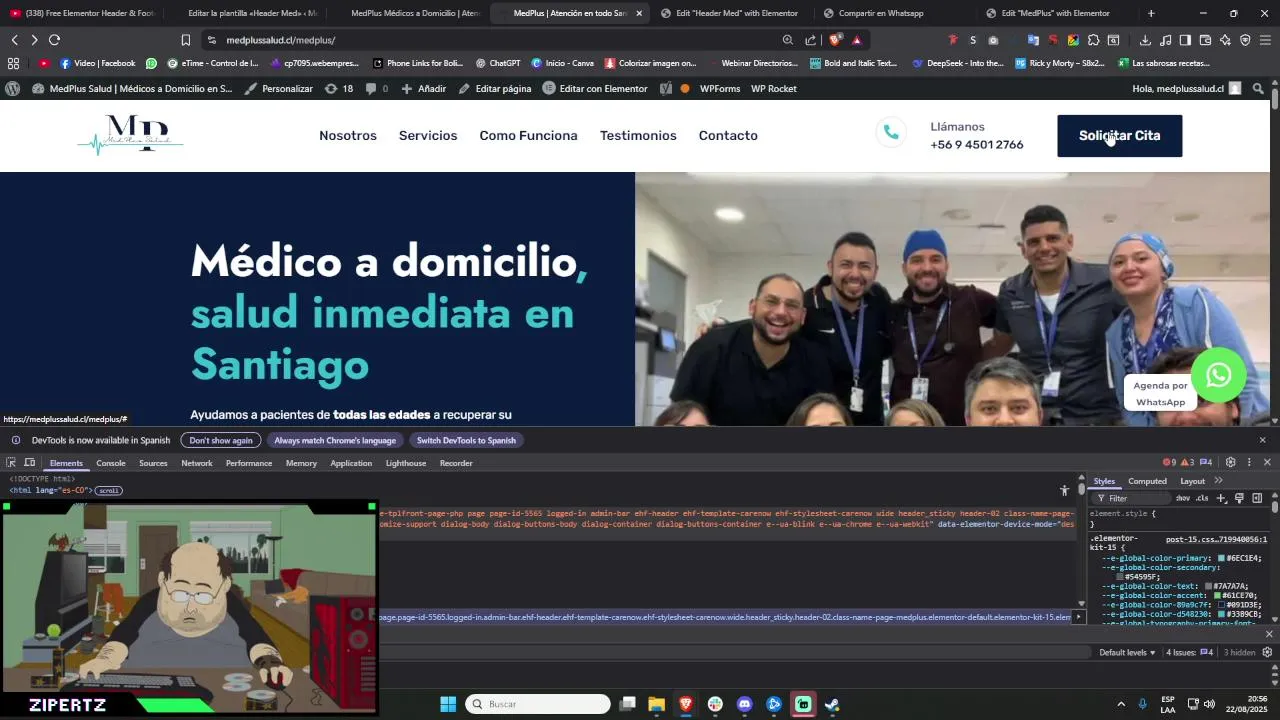
Task: Click the yellow warnings count indicator
Action: tap(1187, 462)
